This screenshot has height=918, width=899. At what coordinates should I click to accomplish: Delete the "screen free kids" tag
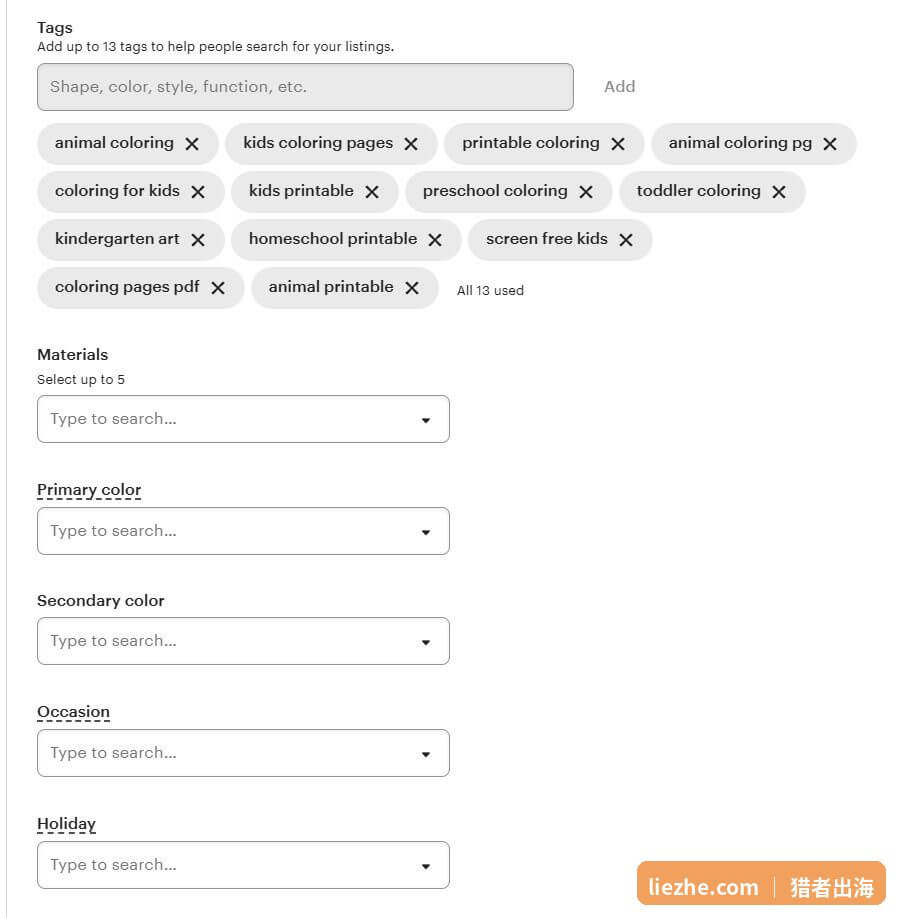[x=626, y=240]
